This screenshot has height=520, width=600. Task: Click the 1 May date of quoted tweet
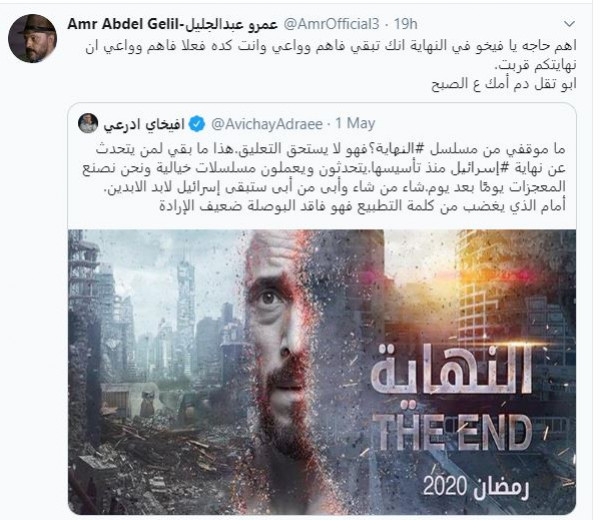[355, 124]
